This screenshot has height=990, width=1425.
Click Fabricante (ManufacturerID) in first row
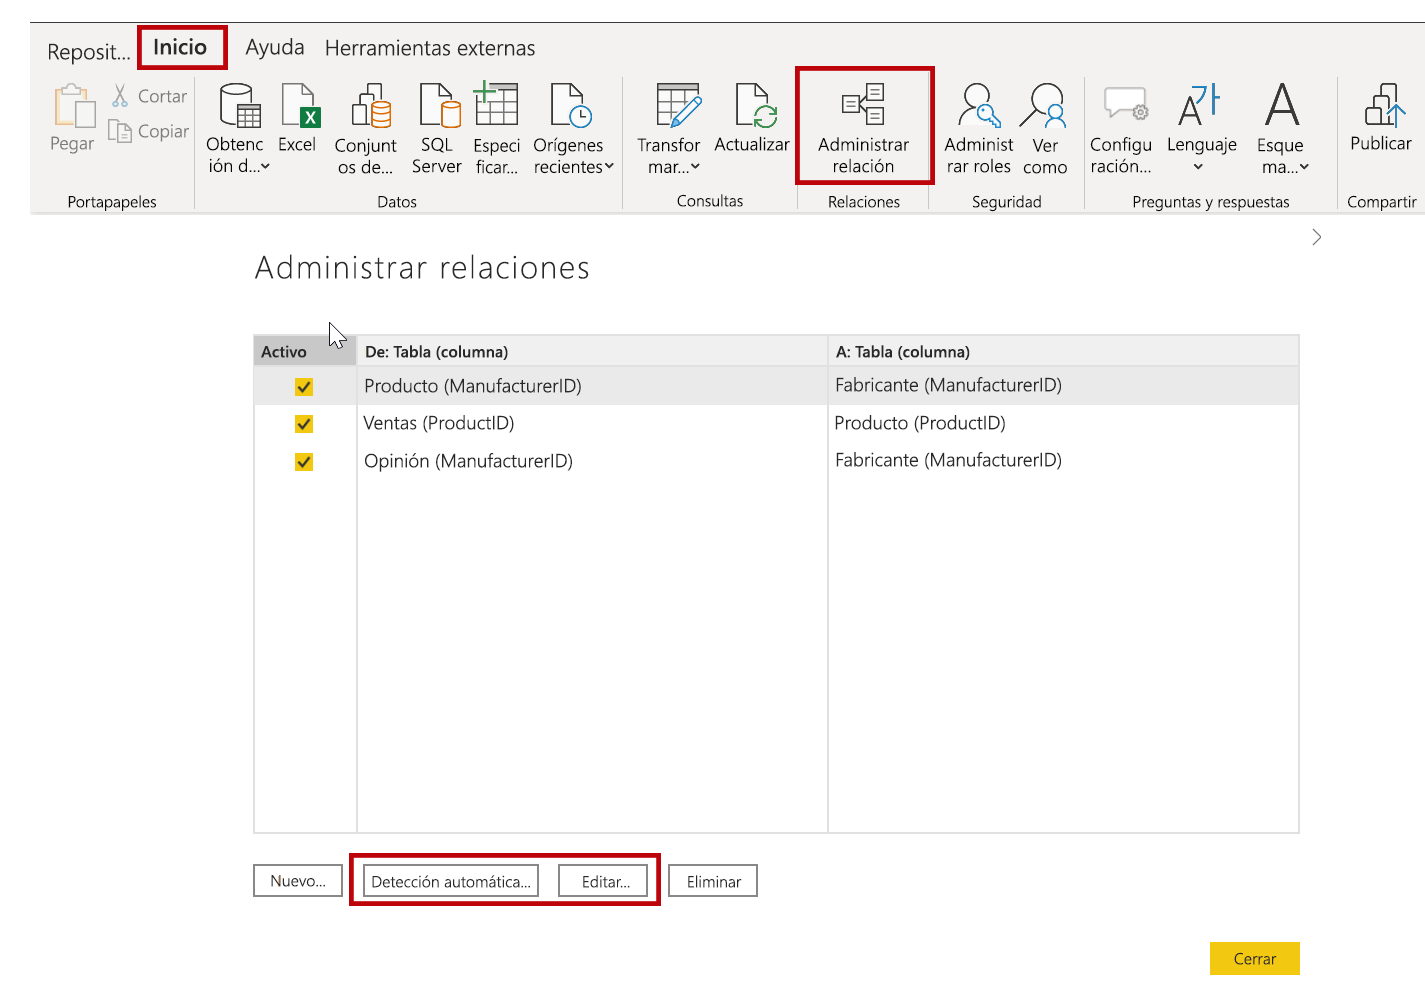coord(948,385)
